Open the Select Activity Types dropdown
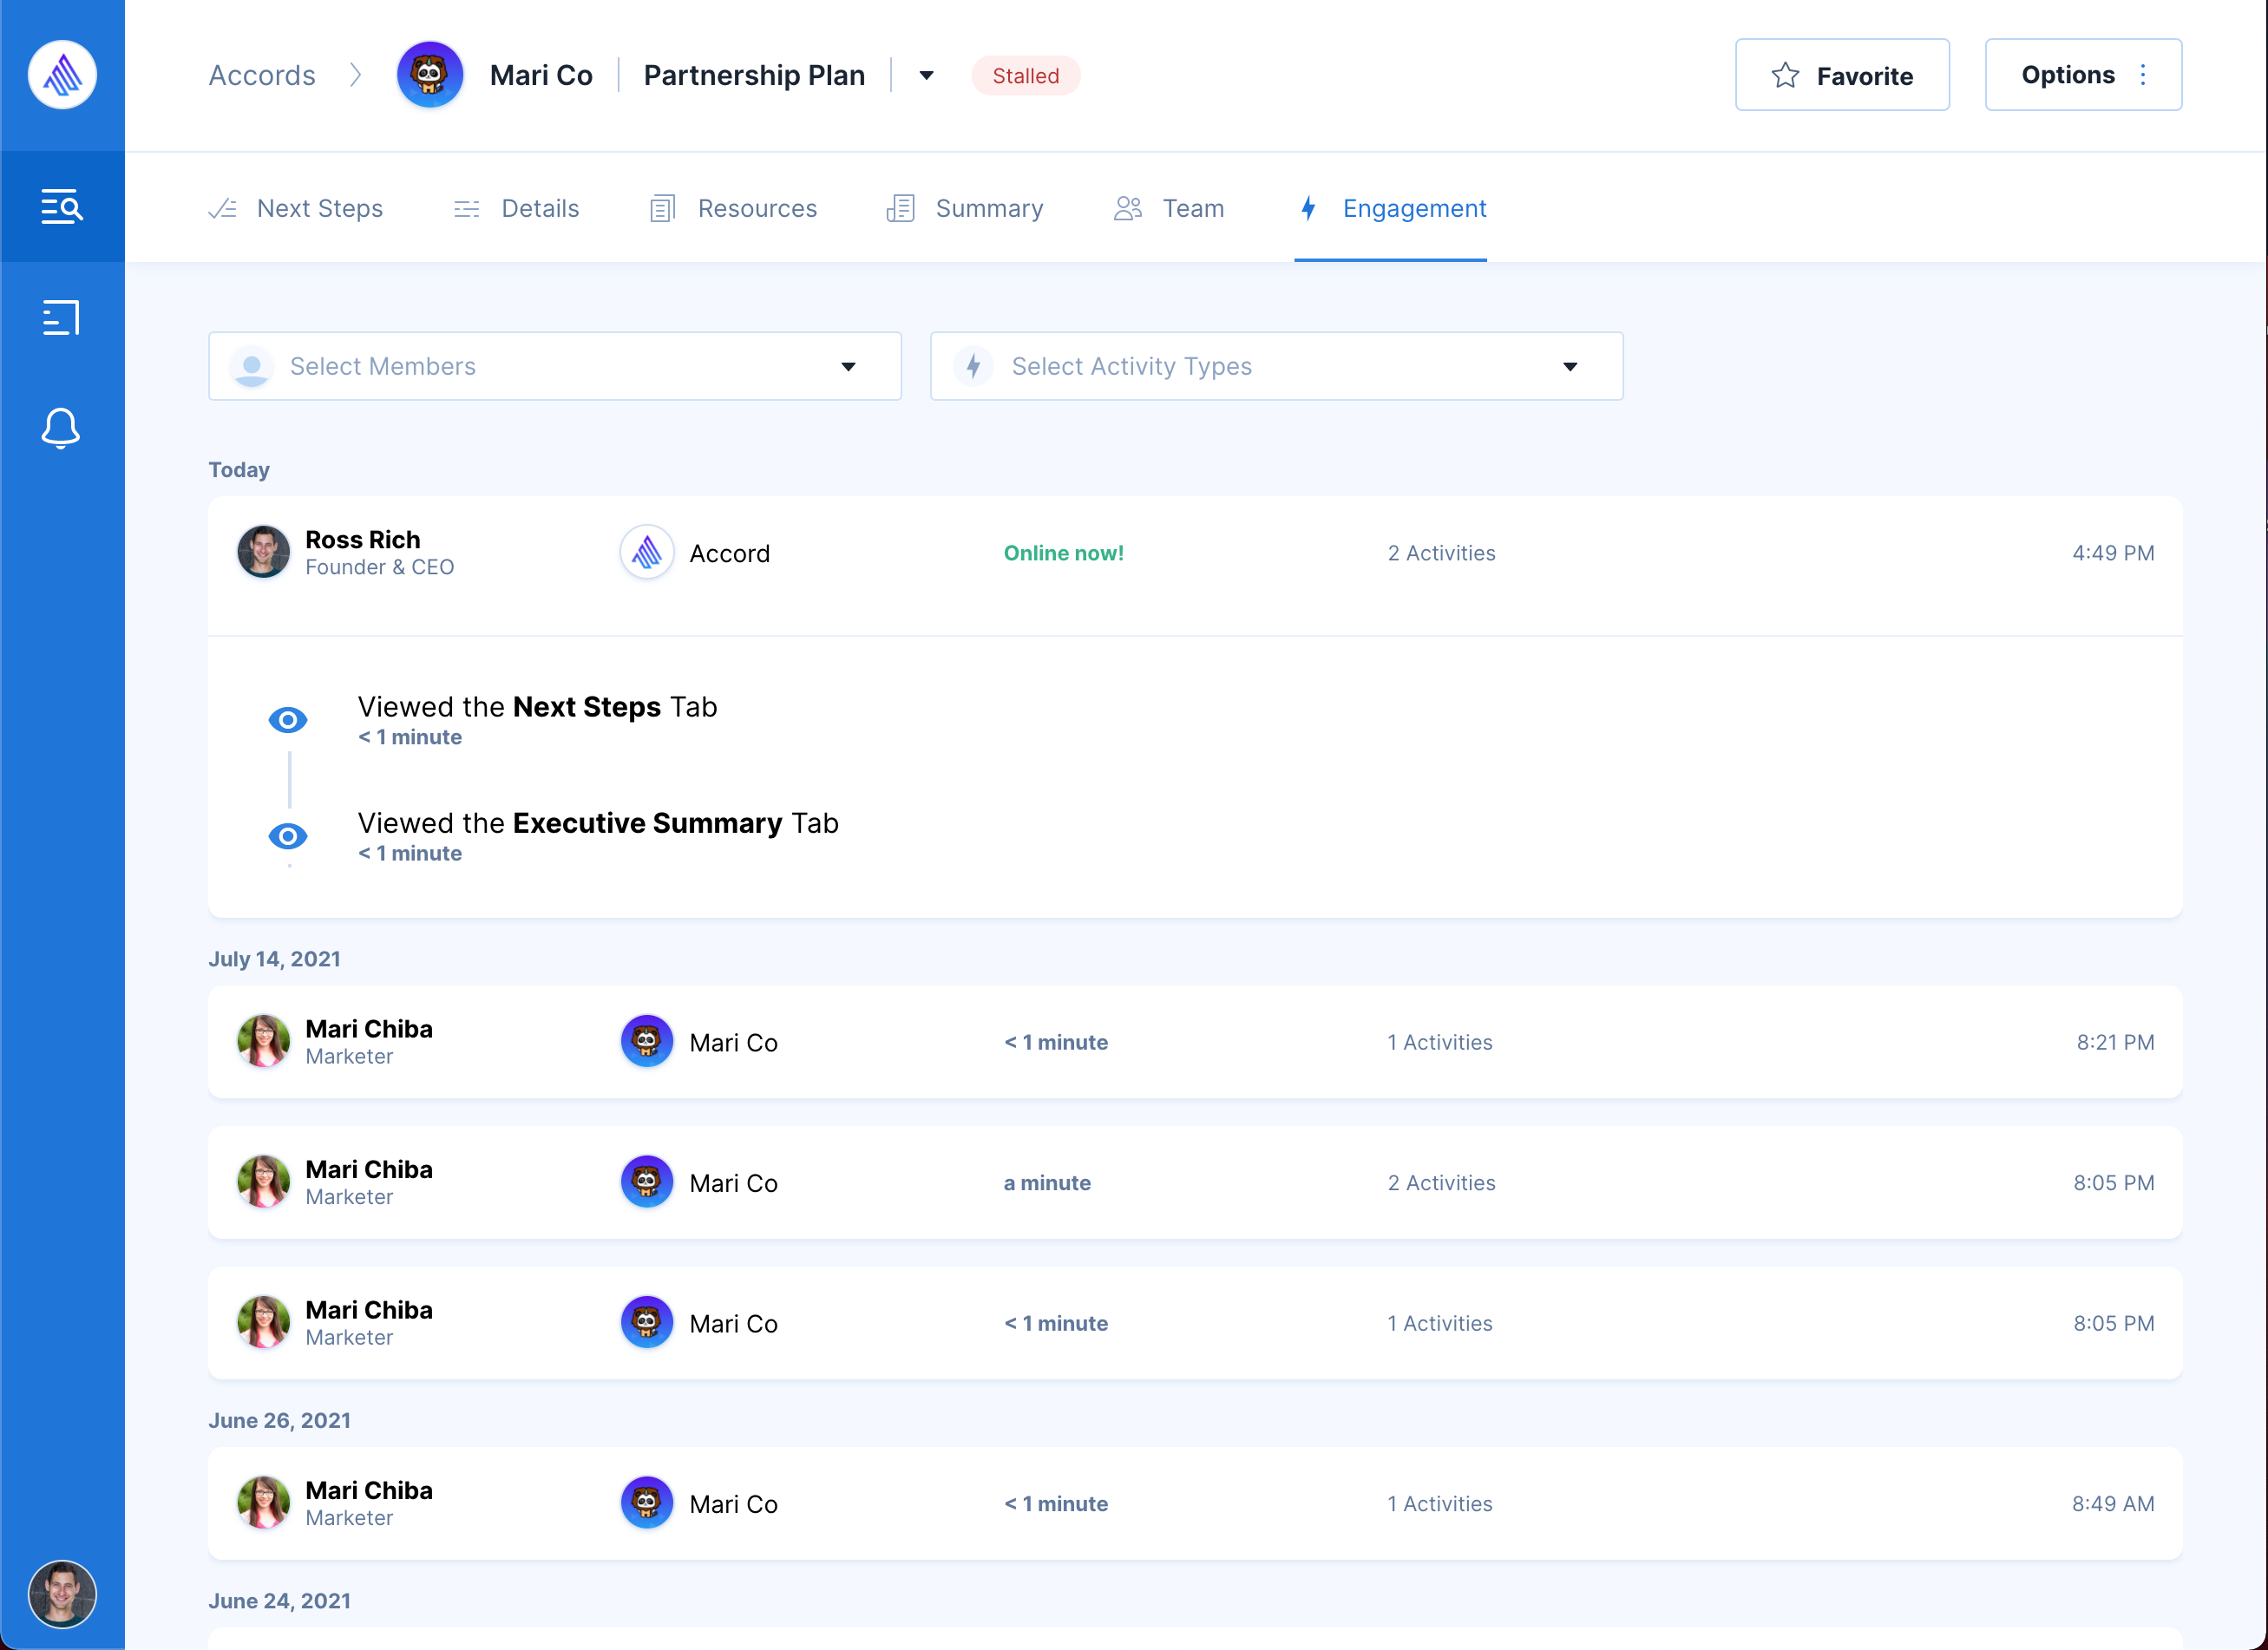Screen dimensions: 2268x1650 coord(1276,366)
